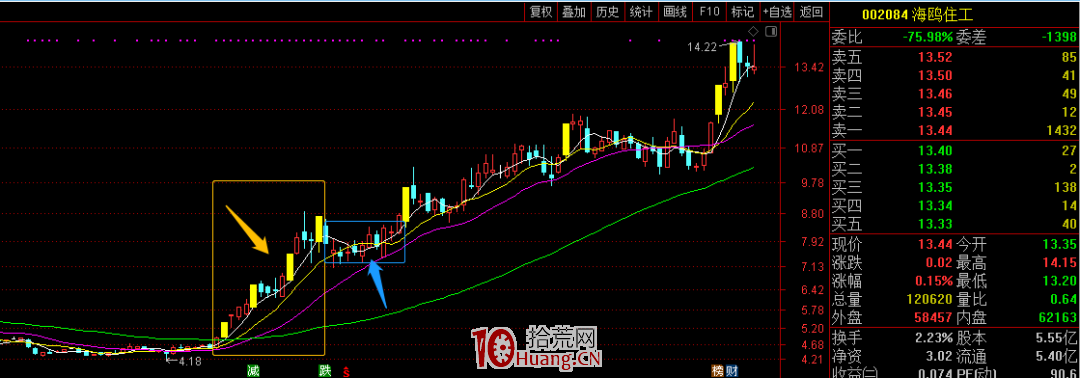Click the 量比 value 0.64
Viewport: 1080px width, 378px height.
pos(1063,300)
